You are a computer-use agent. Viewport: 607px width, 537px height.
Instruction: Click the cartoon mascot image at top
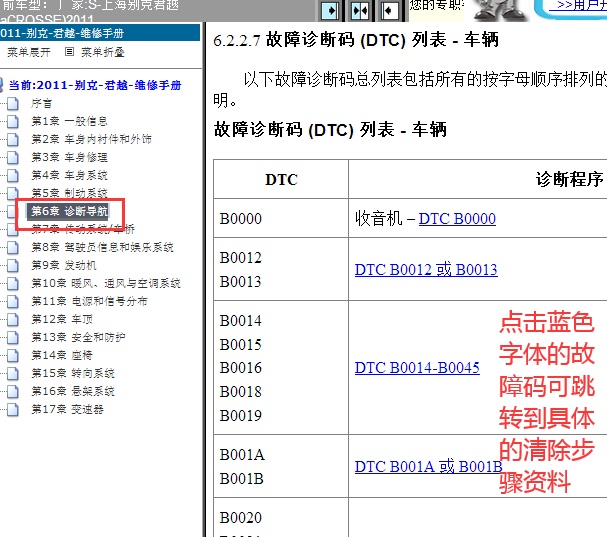499,10
